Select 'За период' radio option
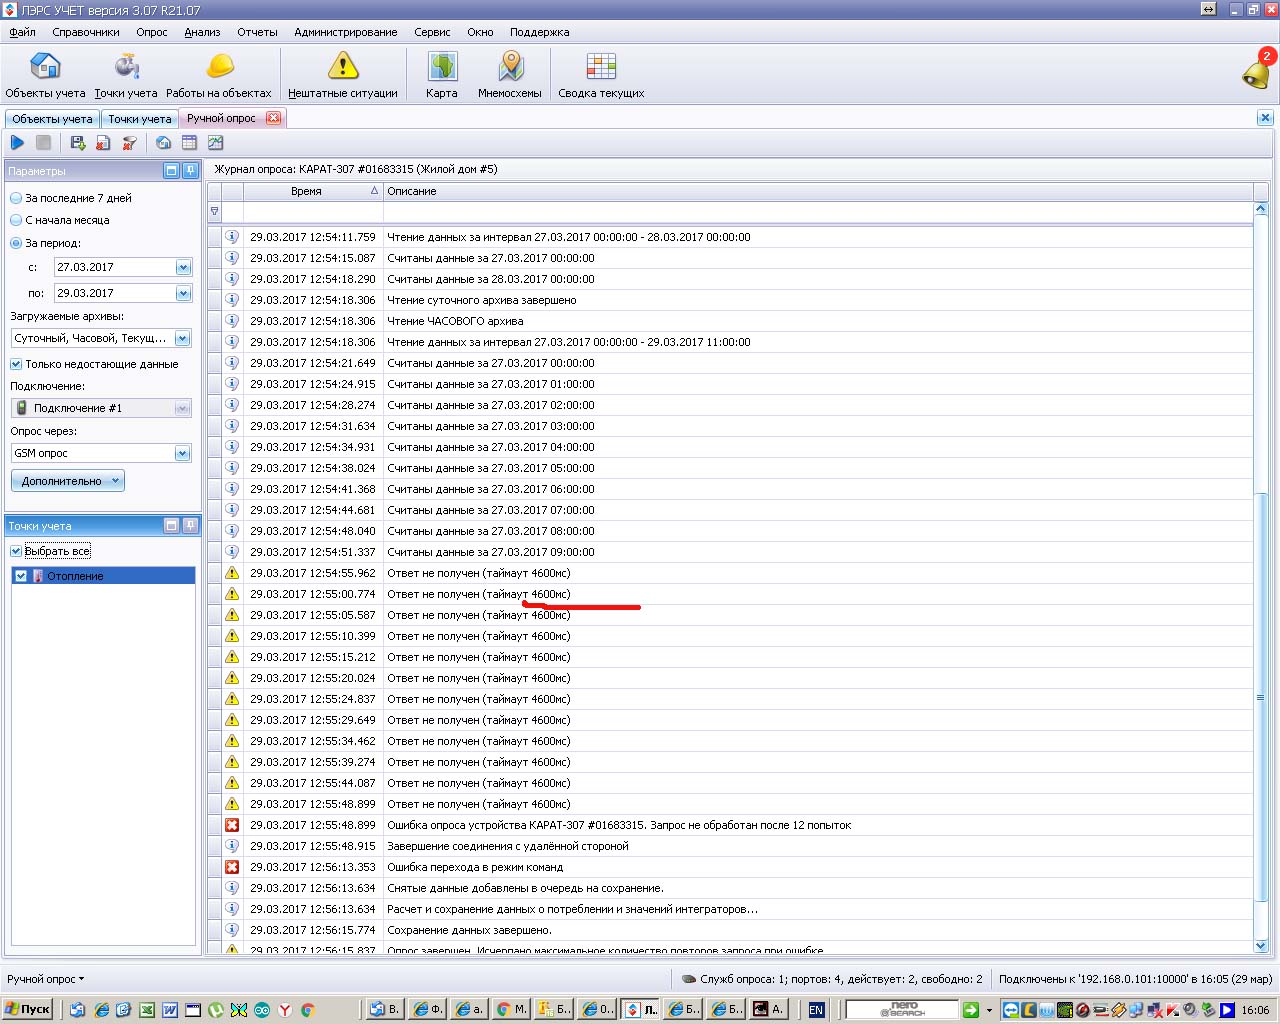 (x=16, y=243)
